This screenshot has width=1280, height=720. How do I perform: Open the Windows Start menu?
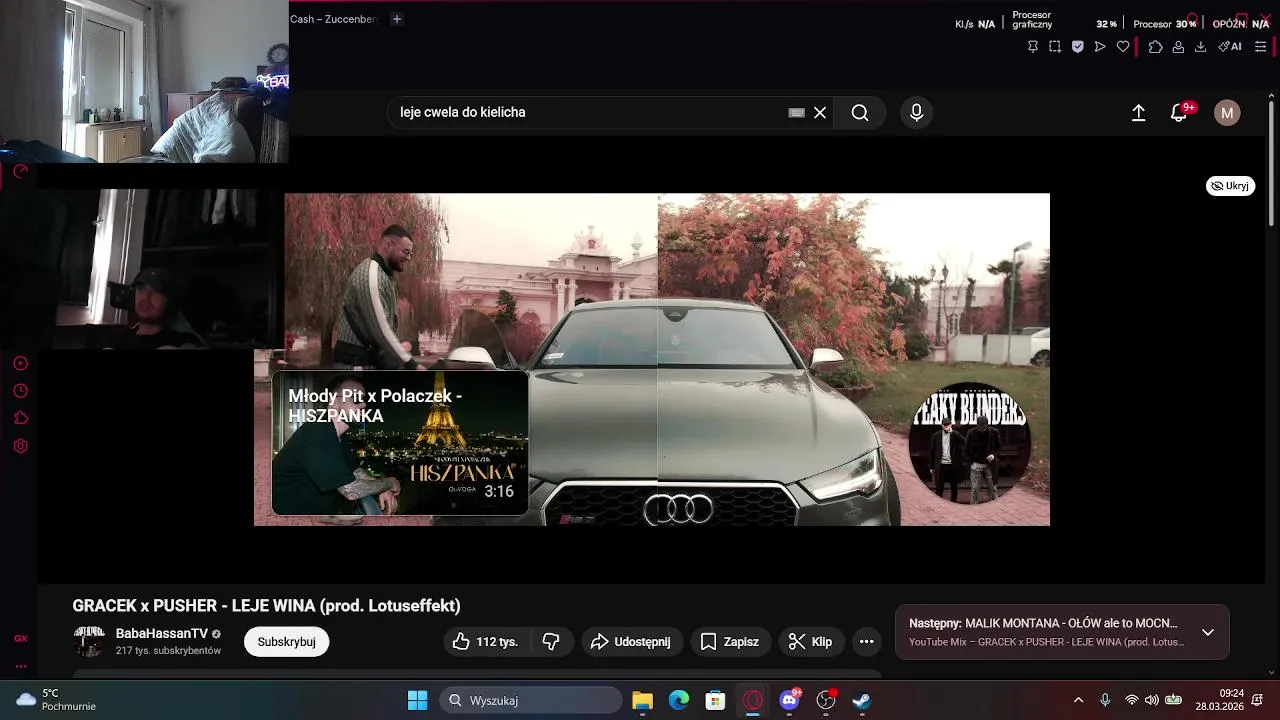(x=418, y=700)
